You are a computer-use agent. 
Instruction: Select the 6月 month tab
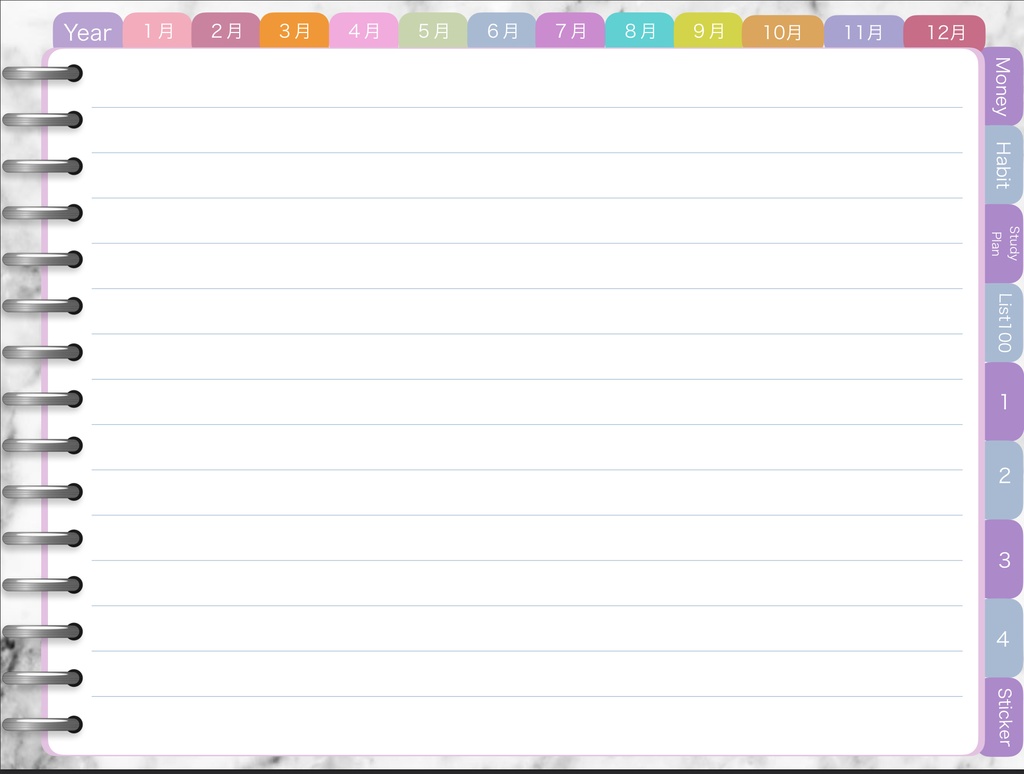tap(502, 31)
